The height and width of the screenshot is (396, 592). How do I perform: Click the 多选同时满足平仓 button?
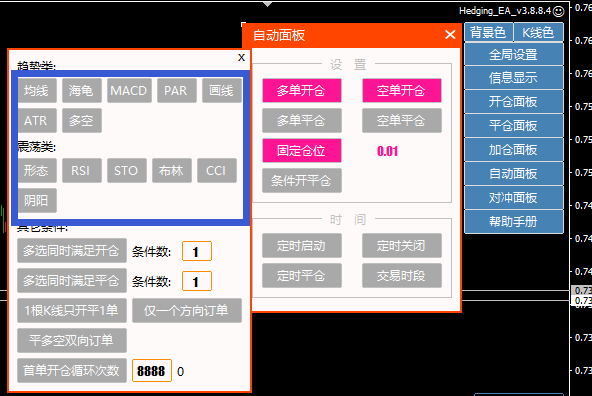72,280
